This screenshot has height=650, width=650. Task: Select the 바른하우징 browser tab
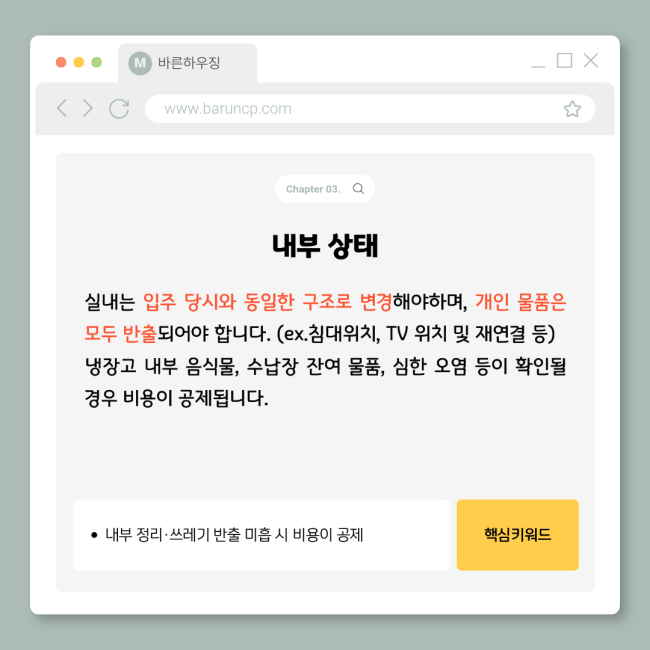187,63
